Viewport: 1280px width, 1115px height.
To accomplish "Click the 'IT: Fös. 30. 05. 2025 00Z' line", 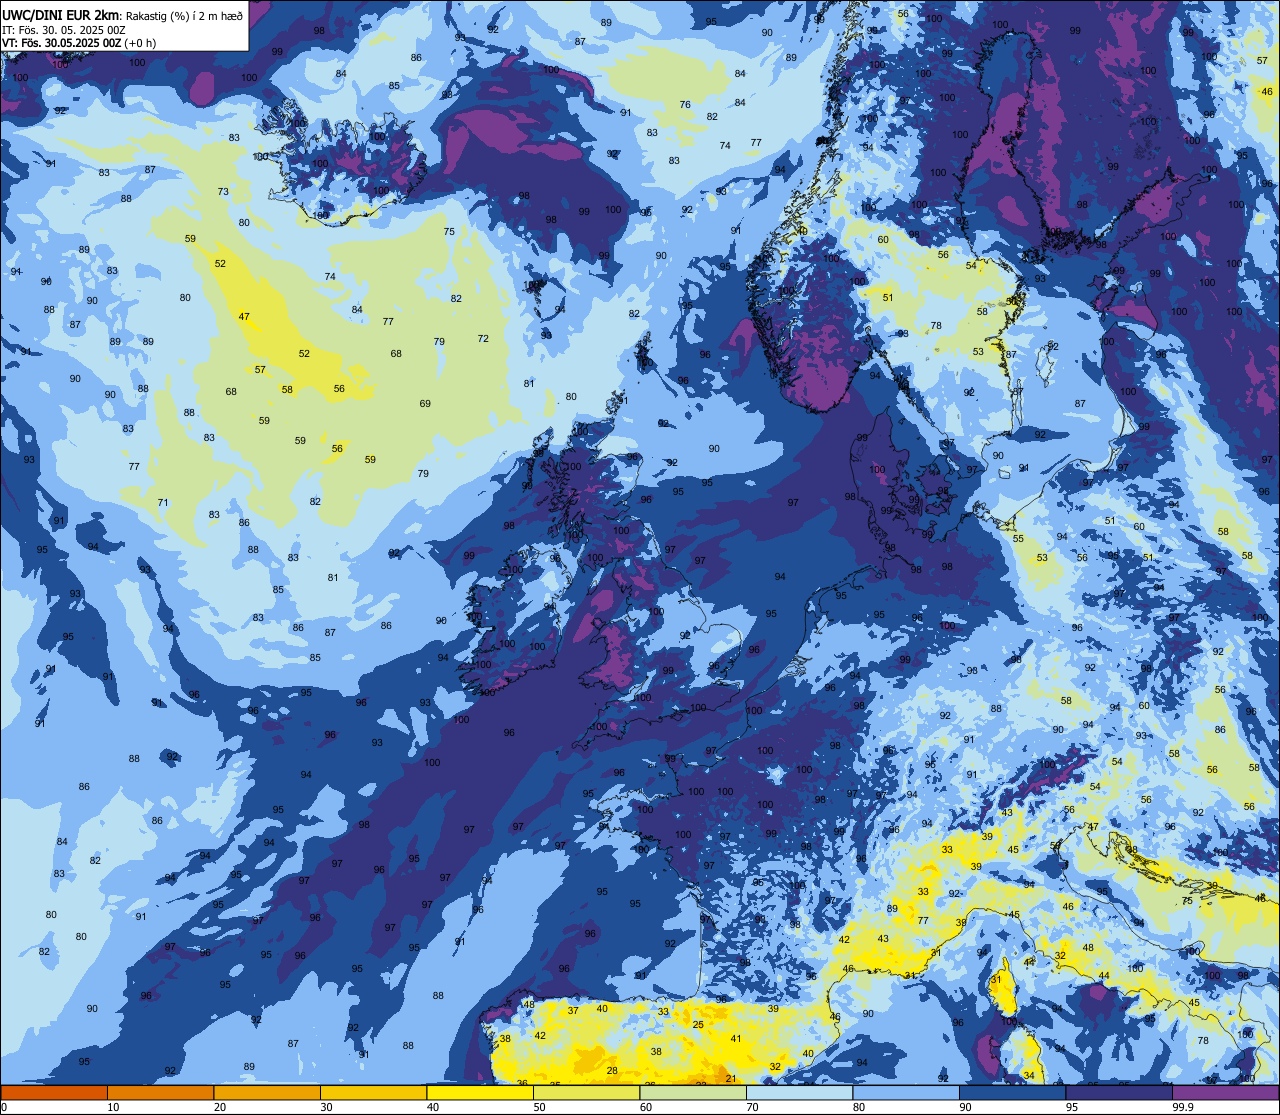I will coord(64,30).
